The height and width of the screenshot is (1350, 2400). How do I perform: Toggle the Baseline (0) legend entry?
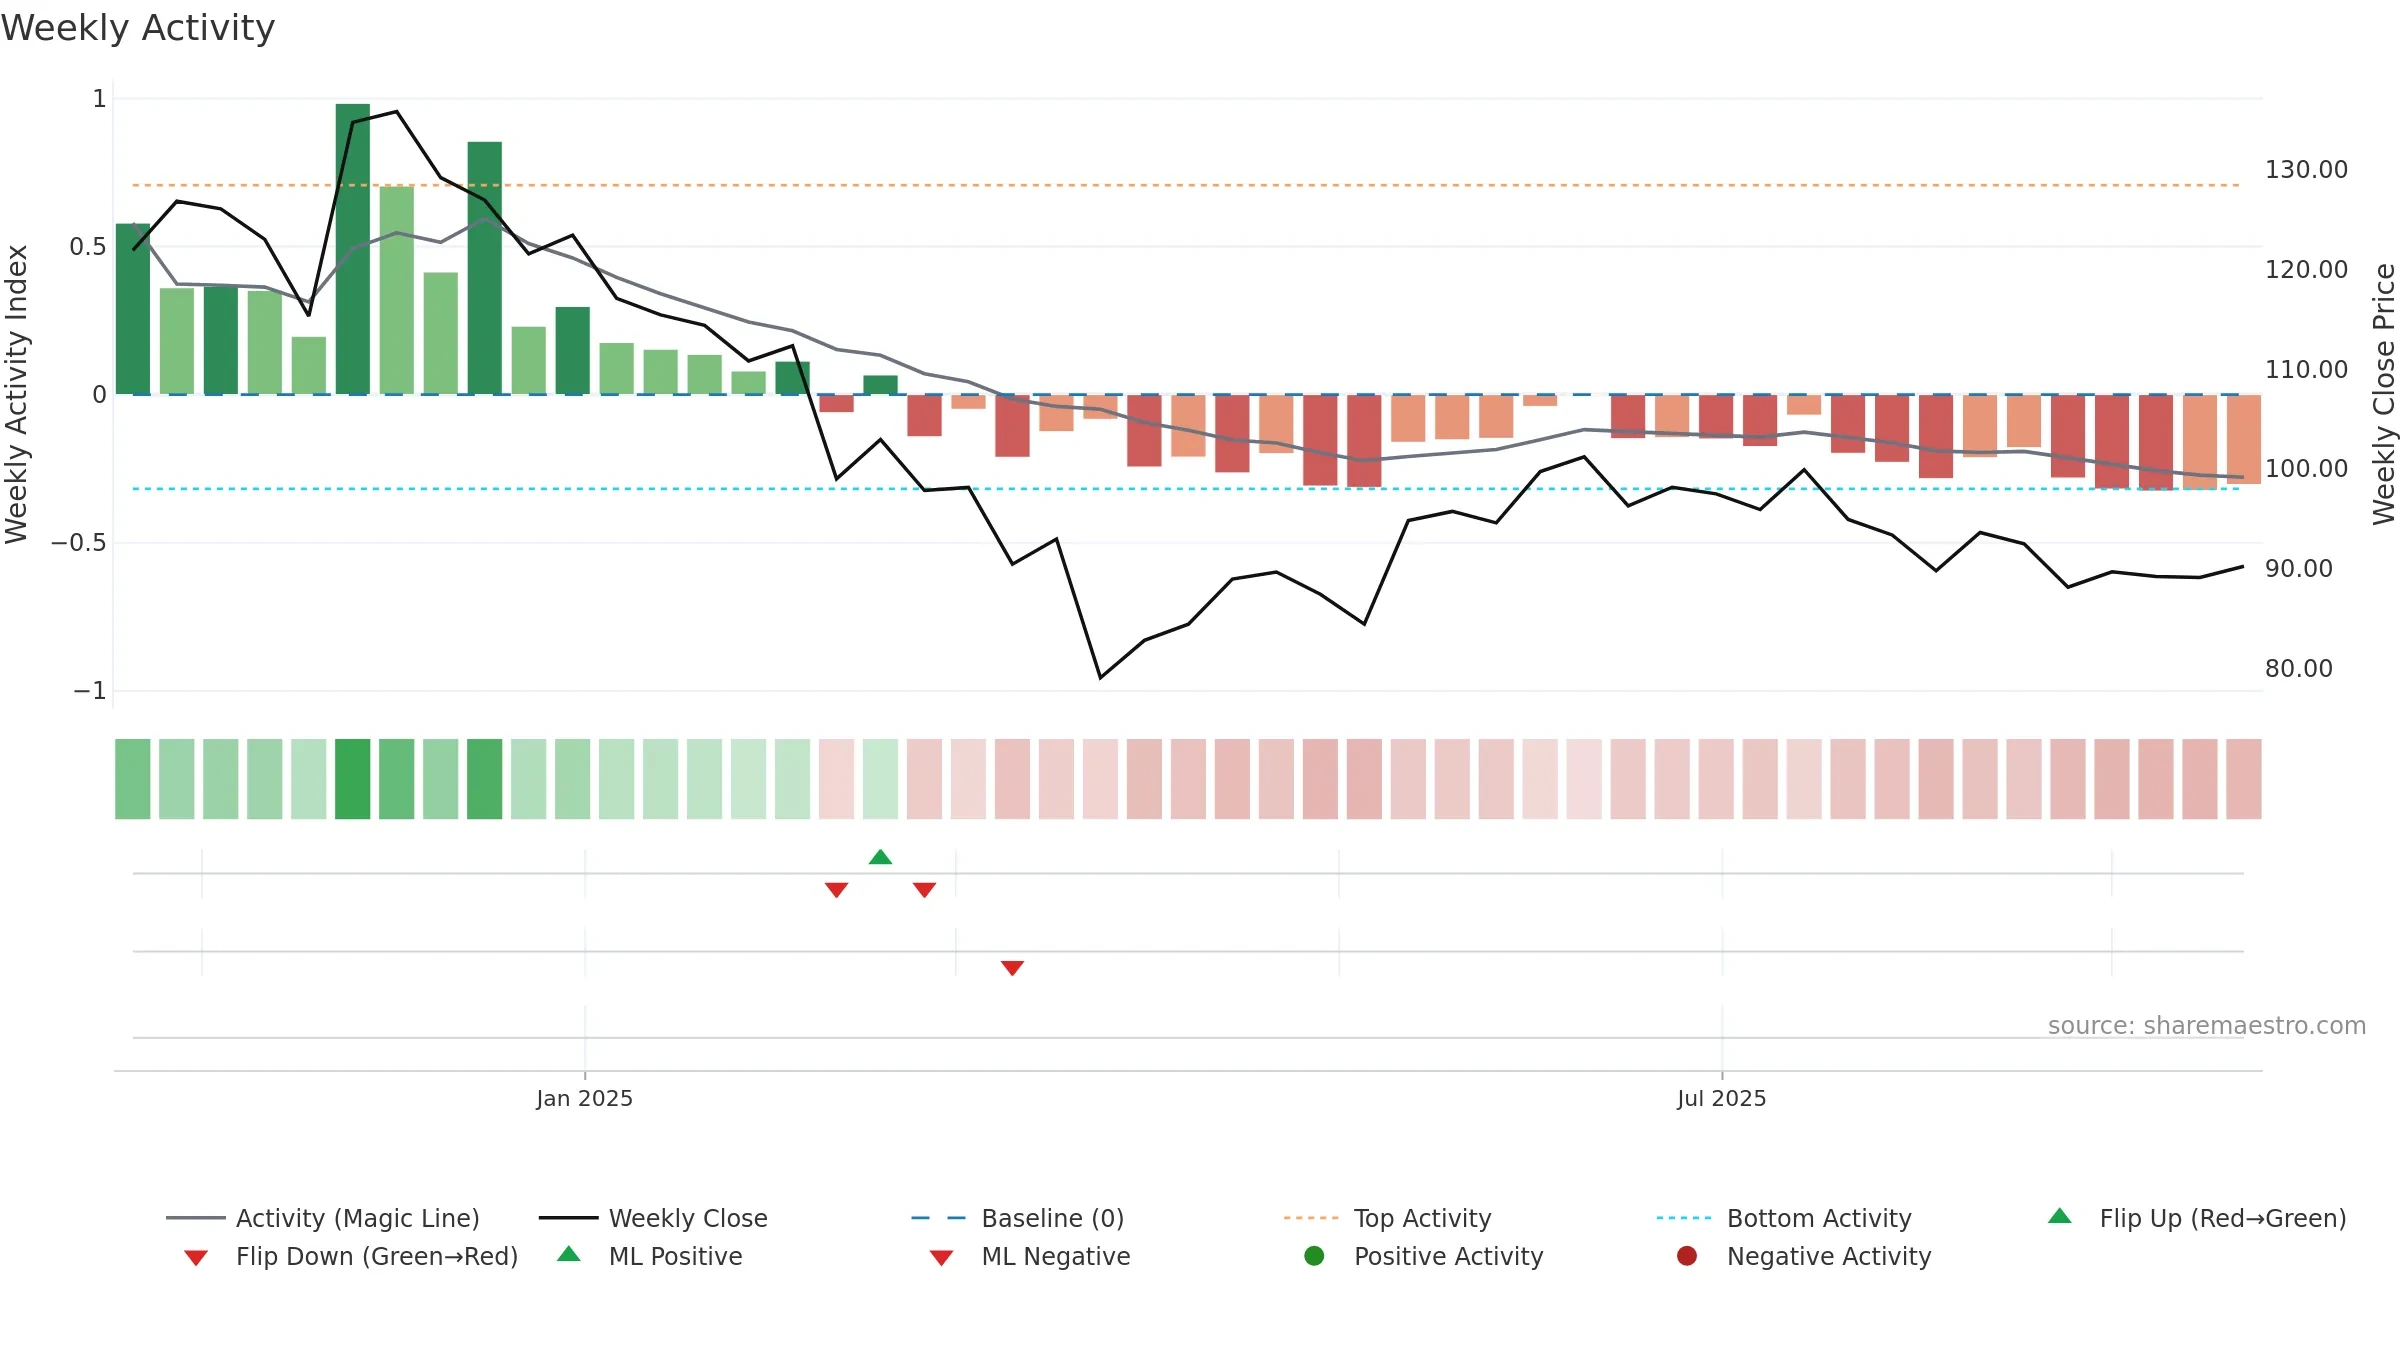pyautogui.click(x=1018, y=1218)
